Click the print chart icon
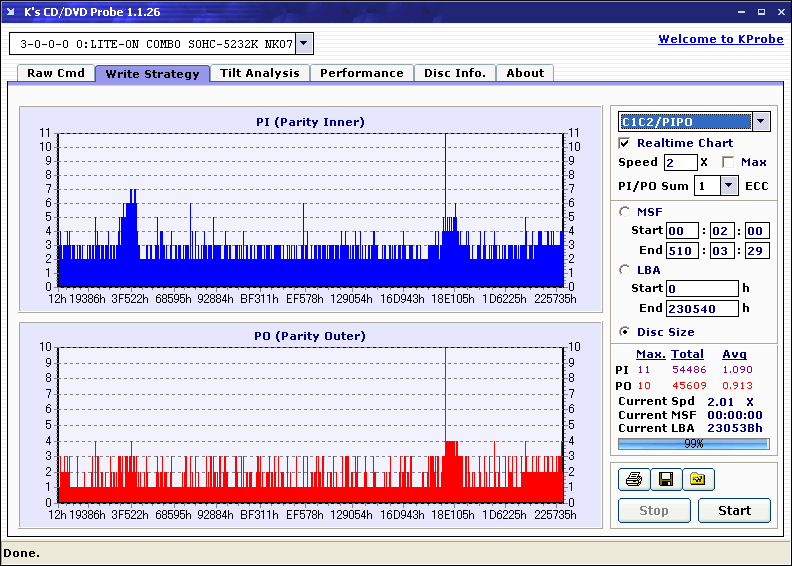This screenshot has width=792, height=566. click(x=633, y=480)
